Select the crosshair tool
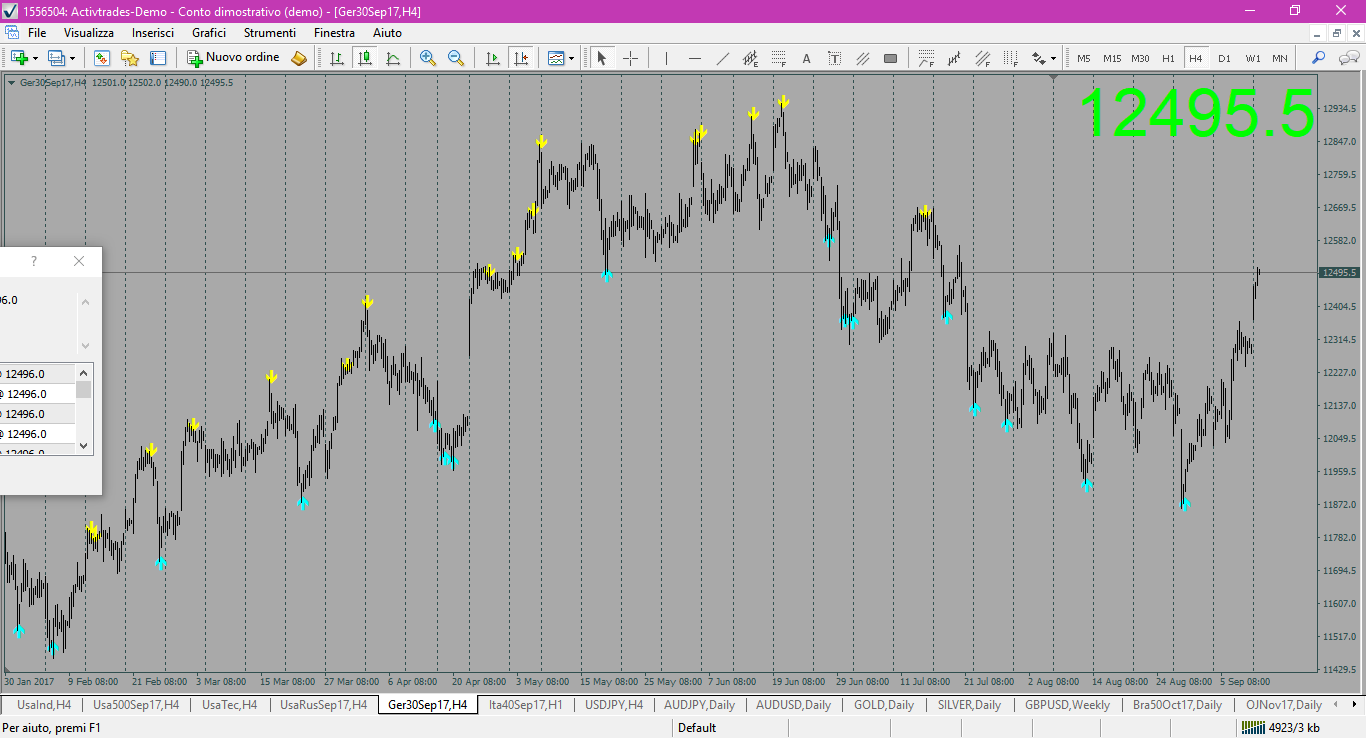1366x738 pixels. [x=630, y=58]
